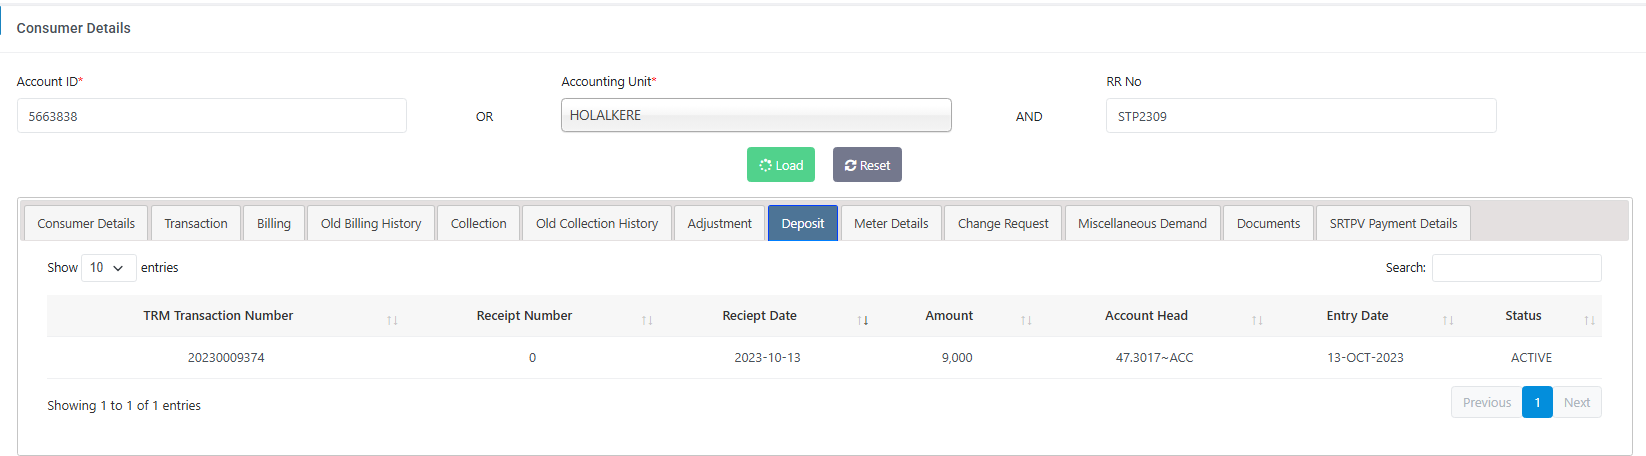The height and width of the screenshot is (456, 1646).
Task: Click the Account ID input field
Action: [x=212, y=116]
